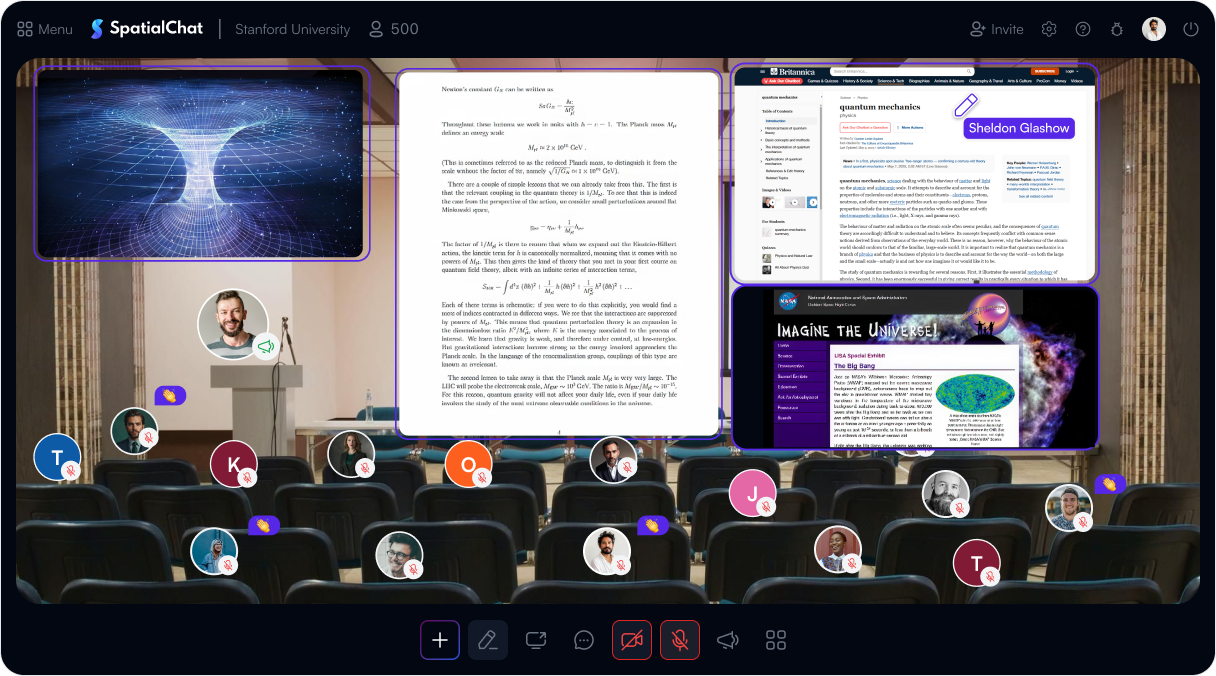Open the Menu in the top bar
The image size is (1216, 676).
click(x=44, y=28)
